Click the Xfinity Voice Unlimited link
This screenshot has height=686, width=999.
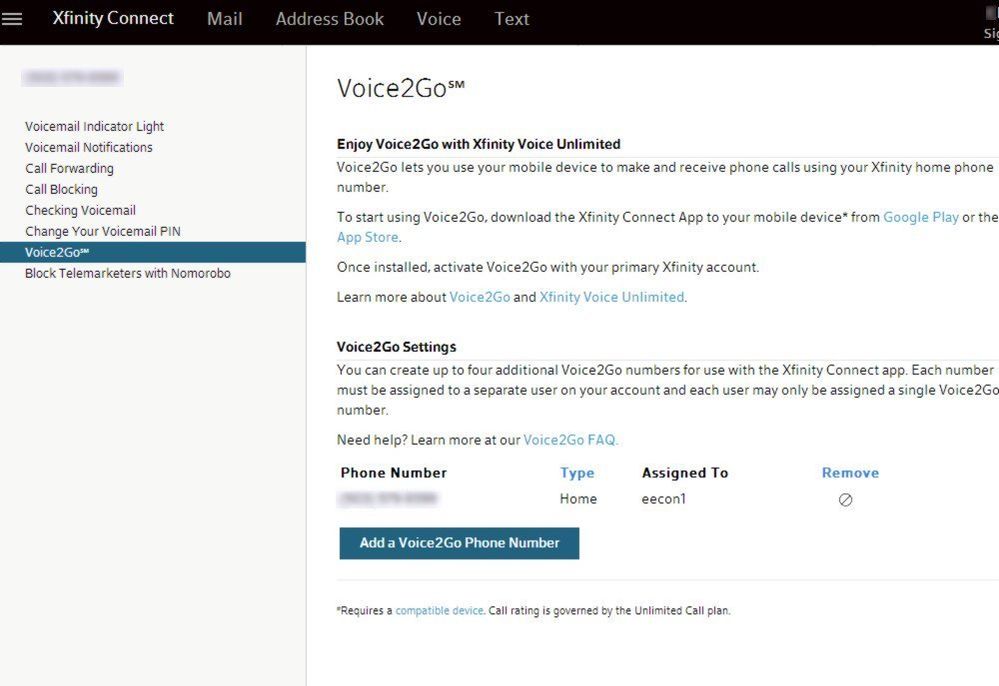tap(611, 297)
